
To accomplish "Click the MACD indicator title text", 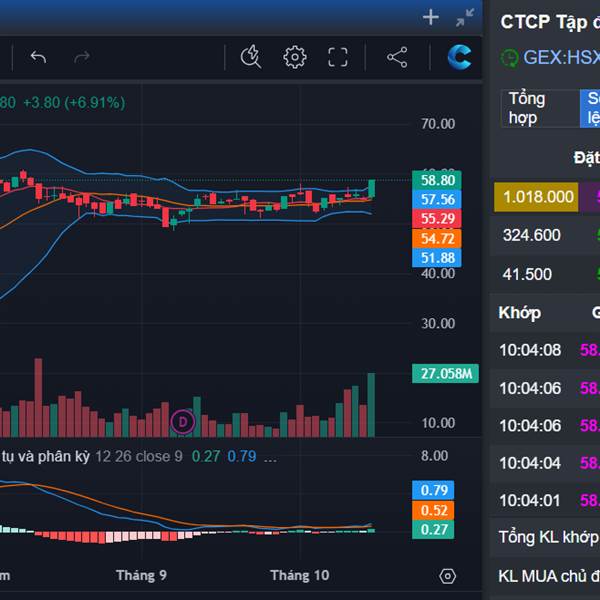I will [x=46, y=456].
